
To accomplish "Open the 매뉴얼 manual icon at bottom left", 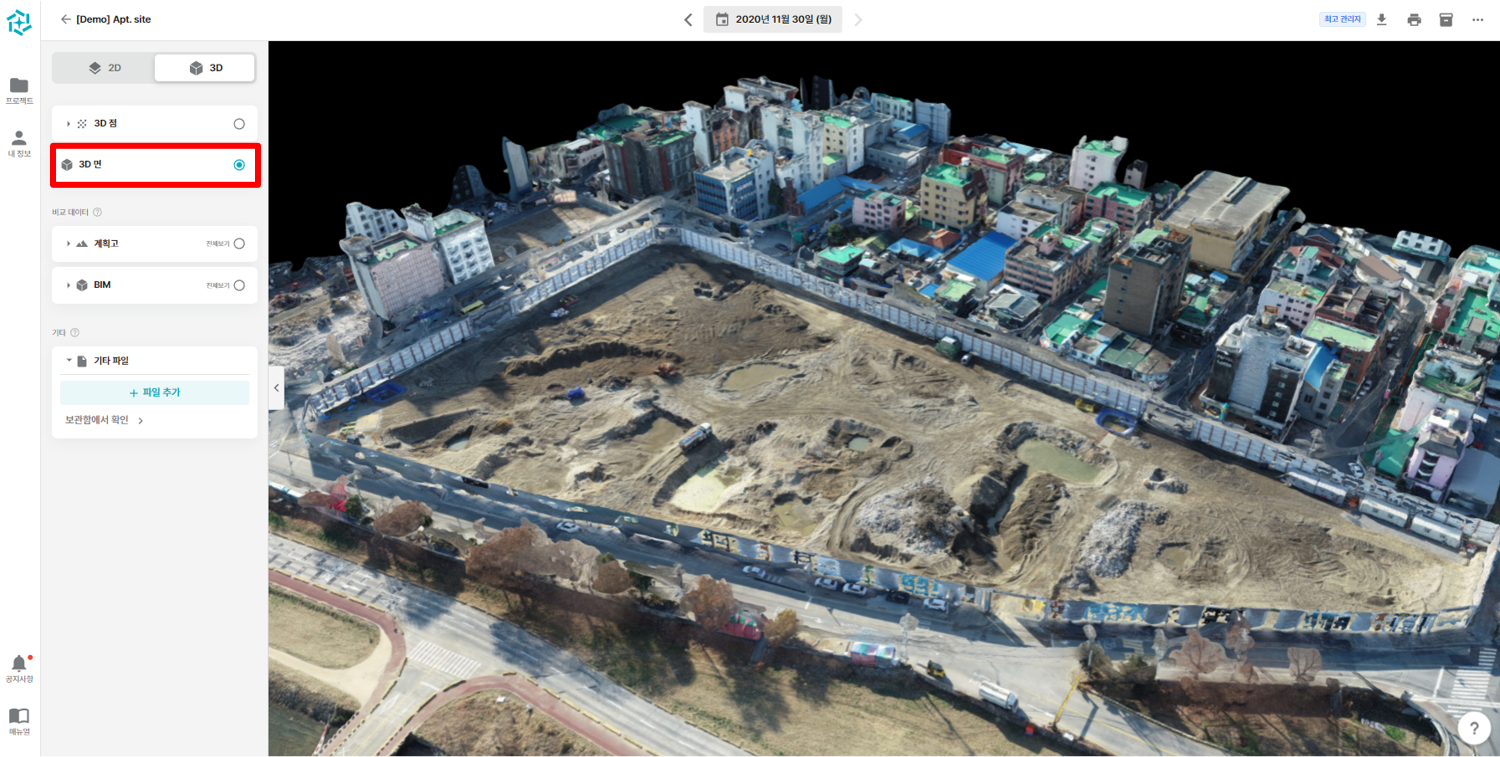I will (19, 716).
